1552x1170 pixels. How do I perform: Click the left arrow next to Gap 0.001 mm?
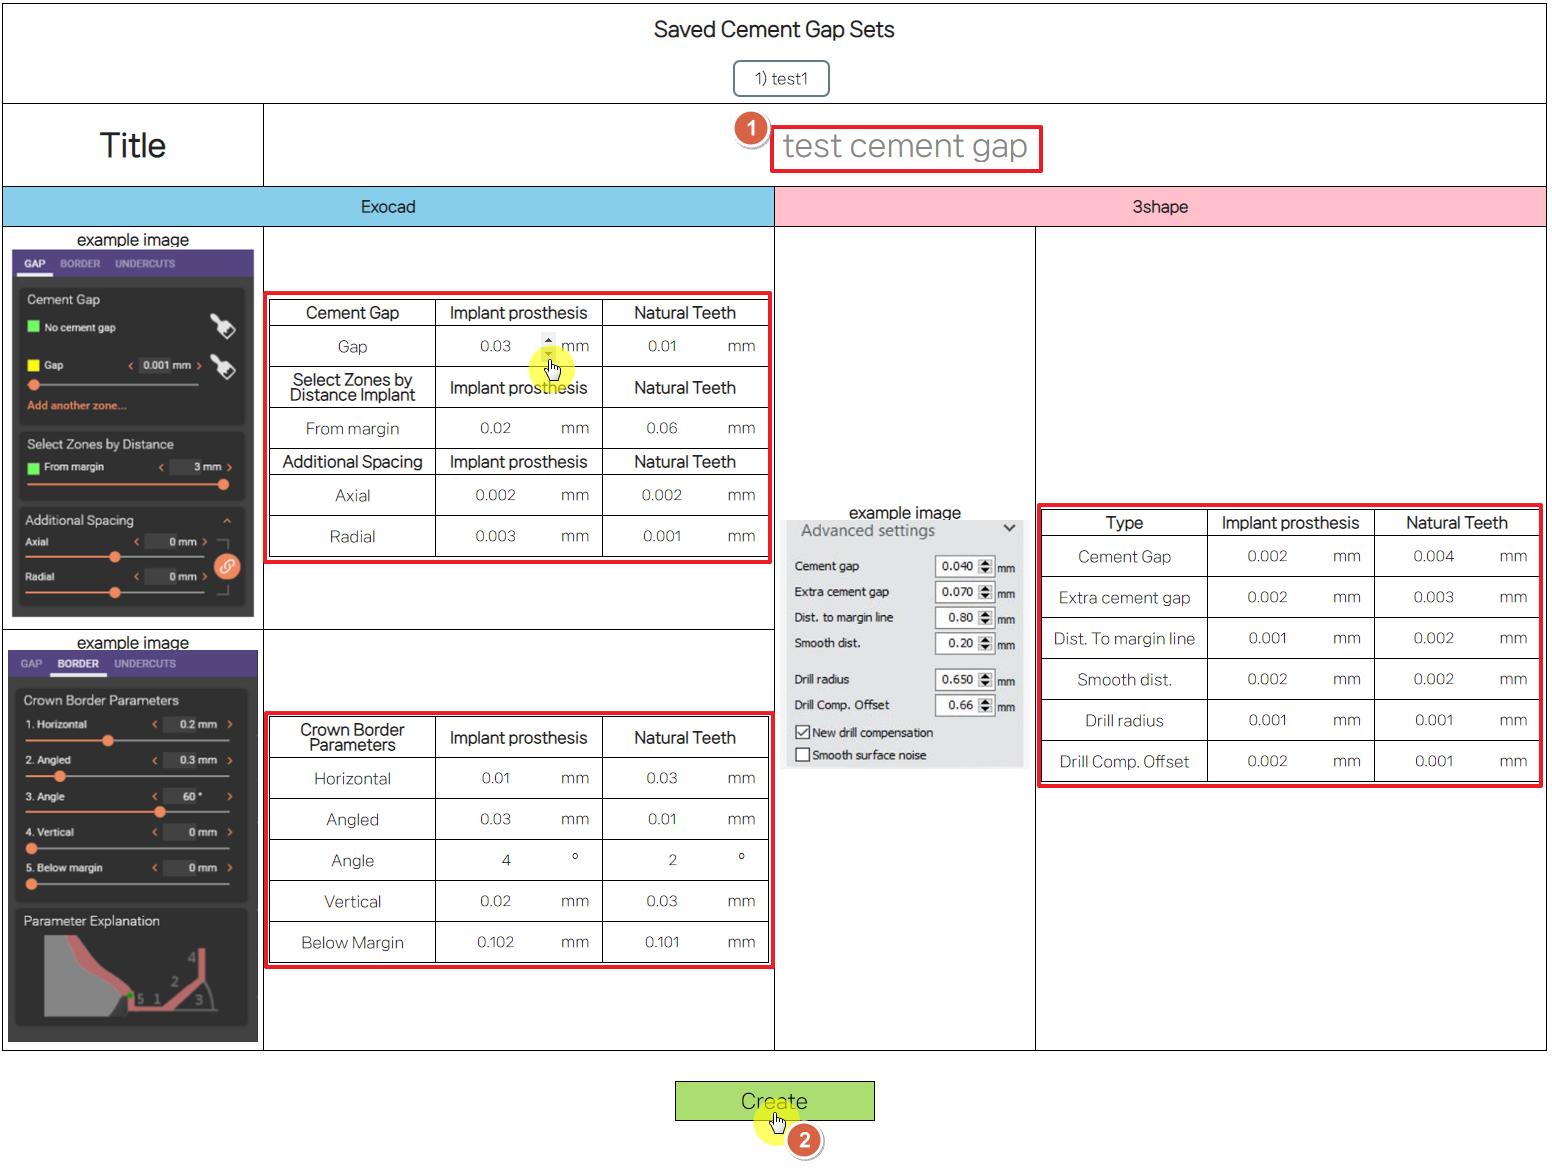point(131,366)
